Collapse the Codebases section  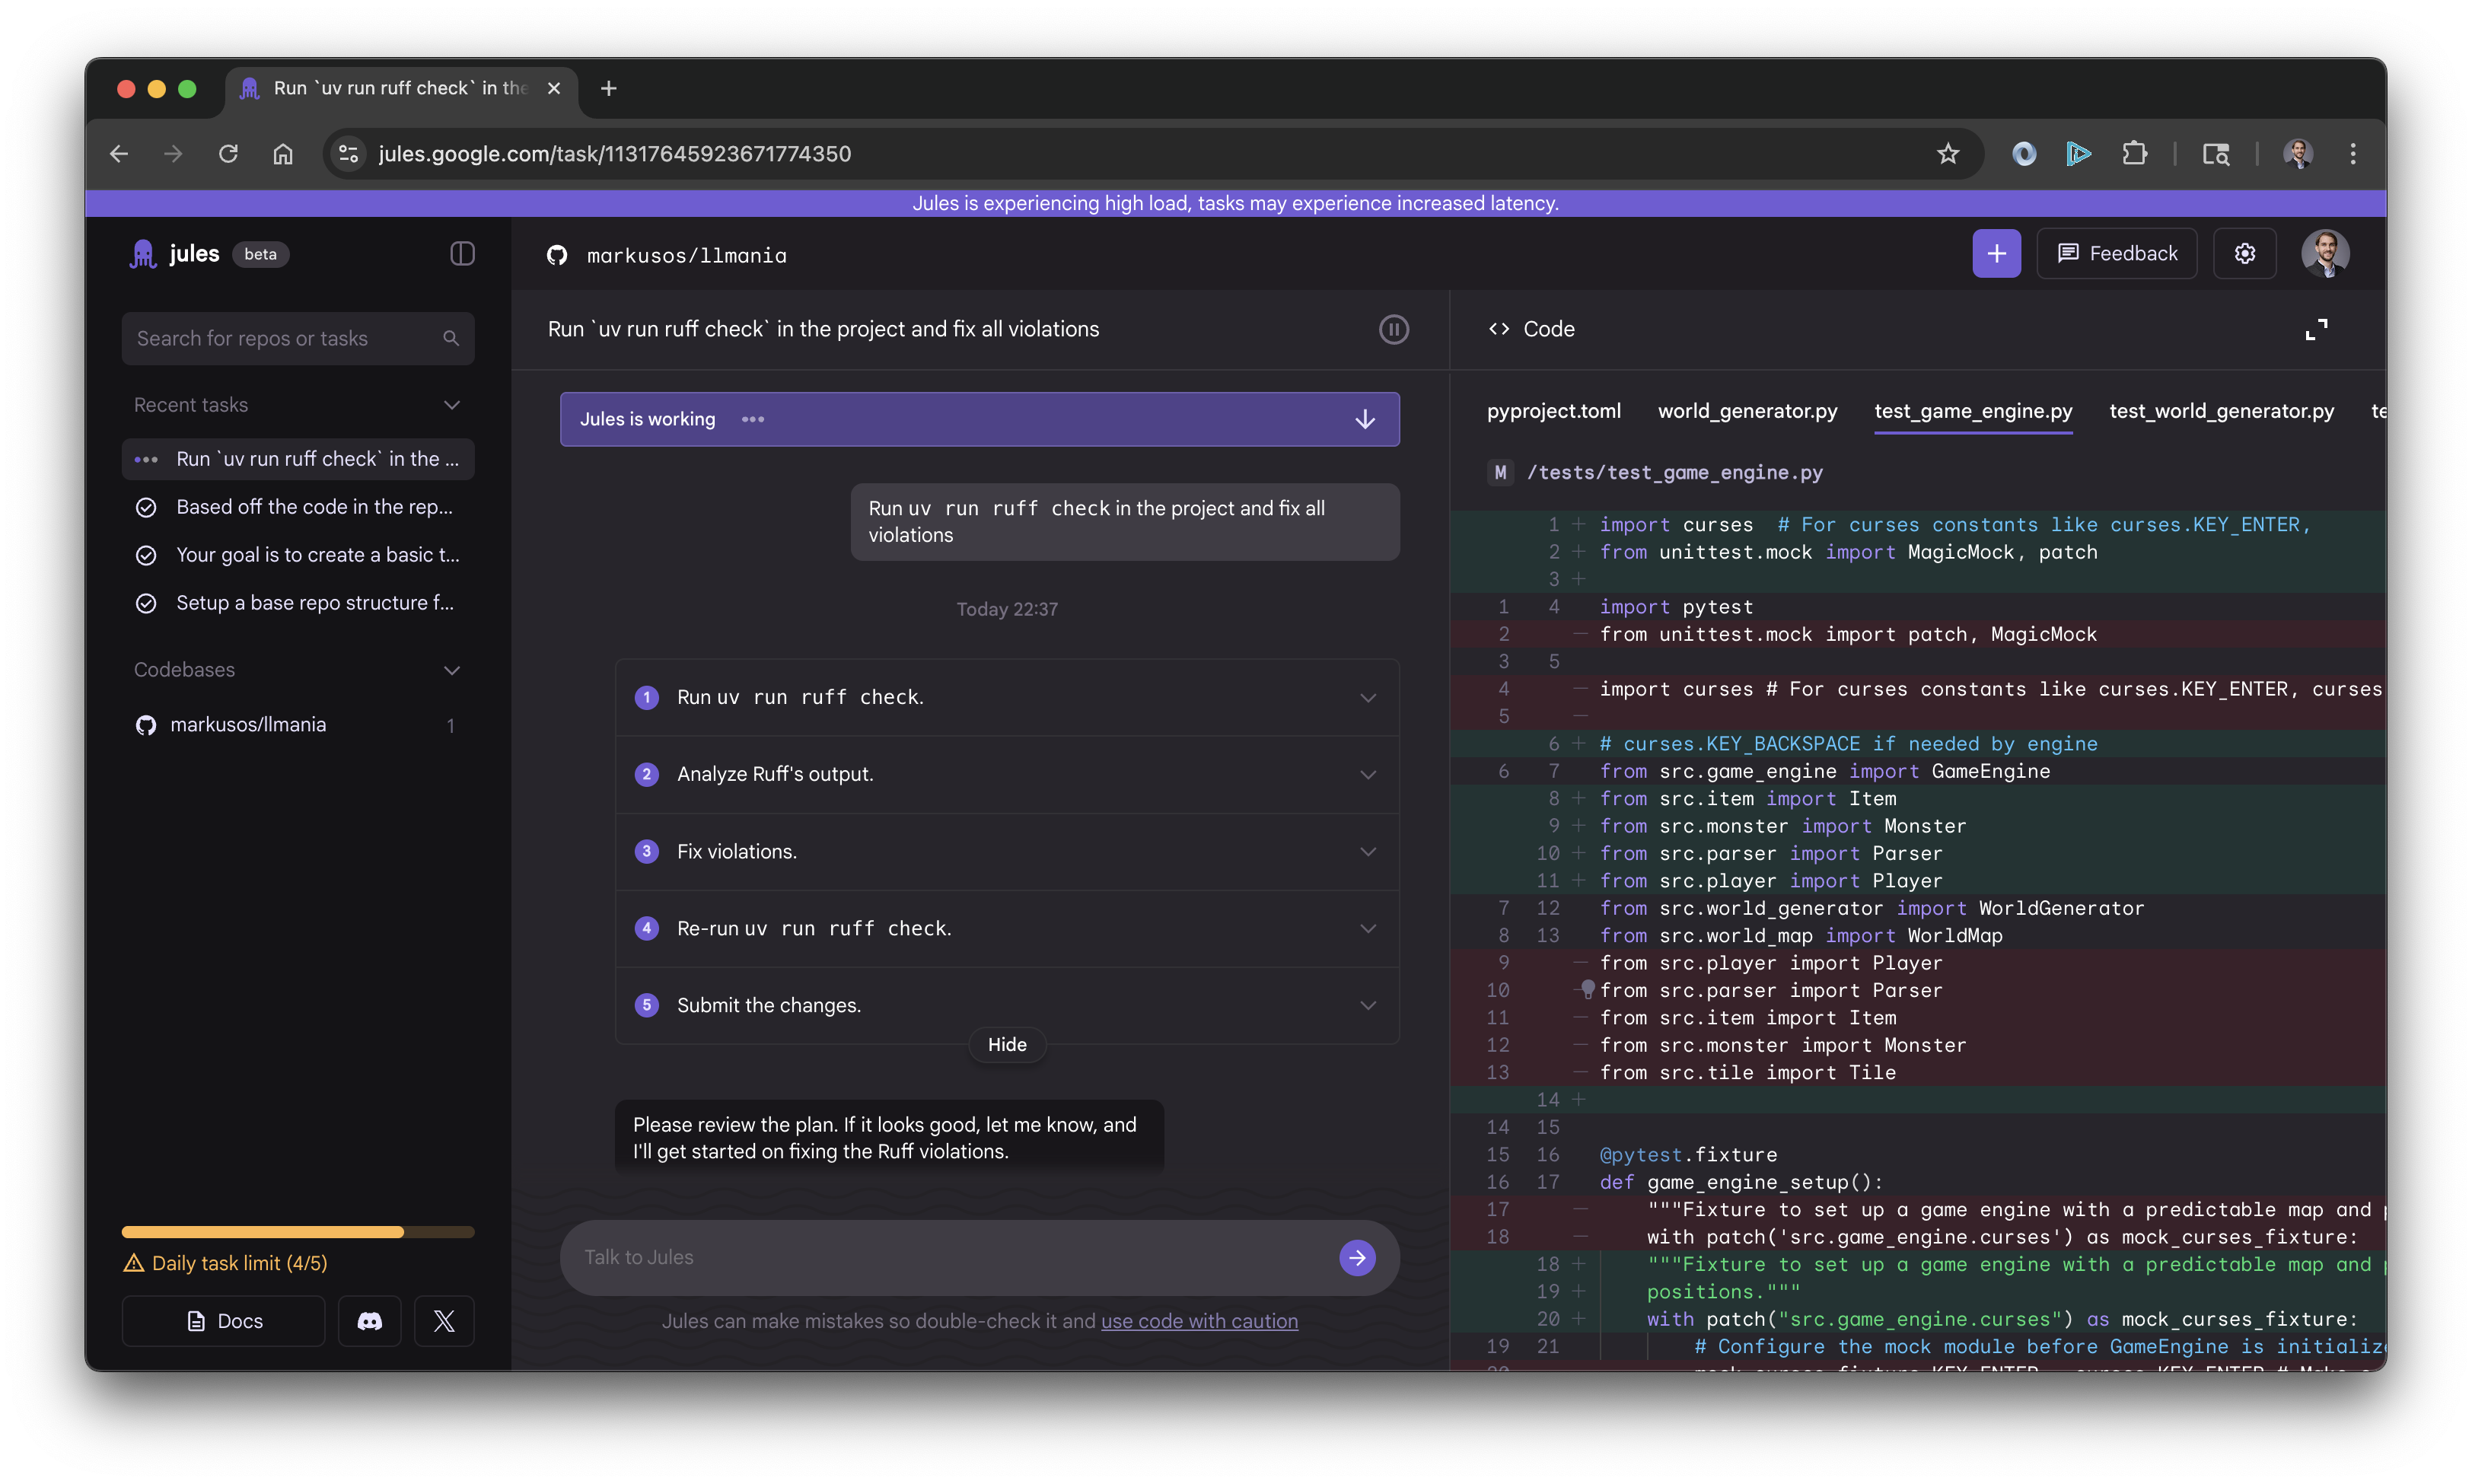[452, 670]
